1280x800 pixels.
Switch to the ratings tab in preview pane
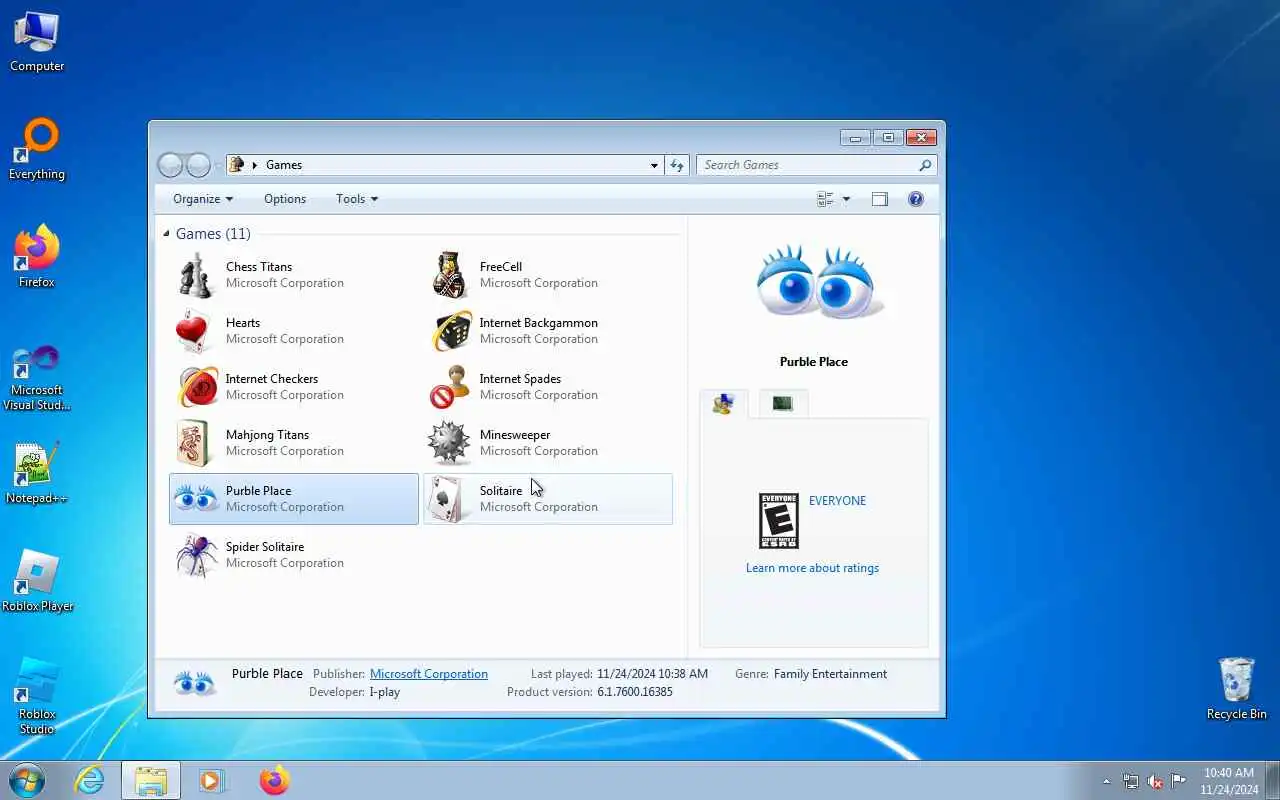point(723,403)
